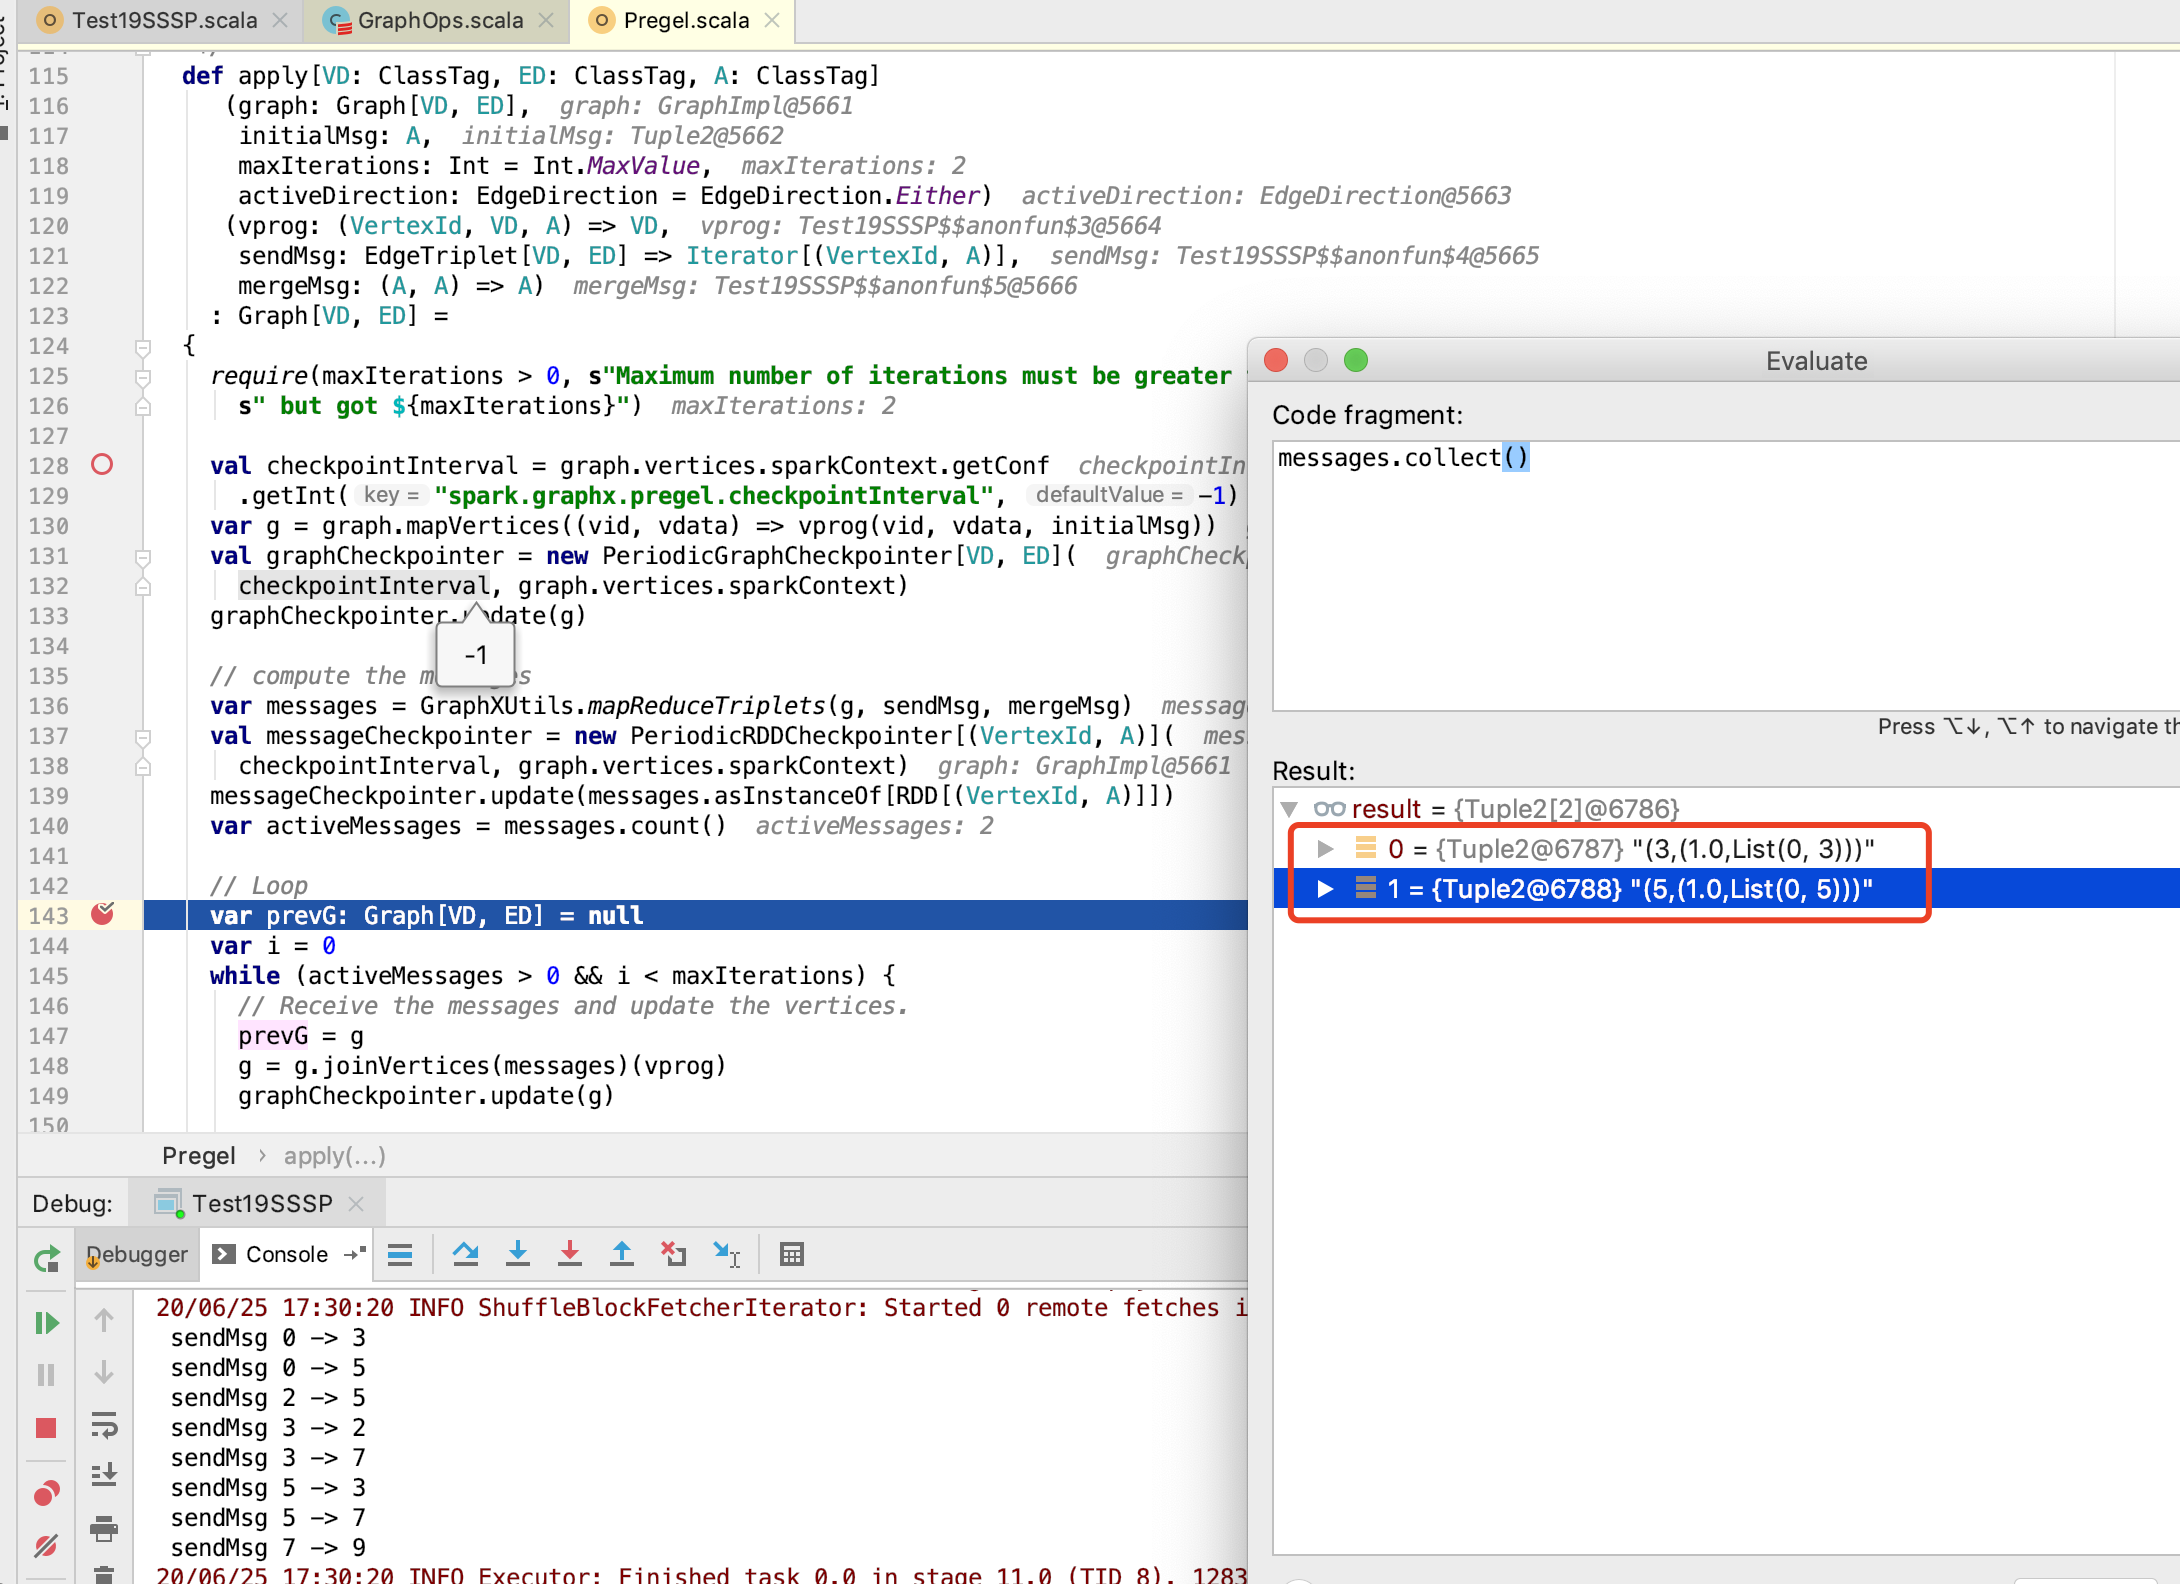Close GraphOps.scala editor tab
Image resolution: width=2180 pixels, height=1584 pixels.
[x=546, y=20]
